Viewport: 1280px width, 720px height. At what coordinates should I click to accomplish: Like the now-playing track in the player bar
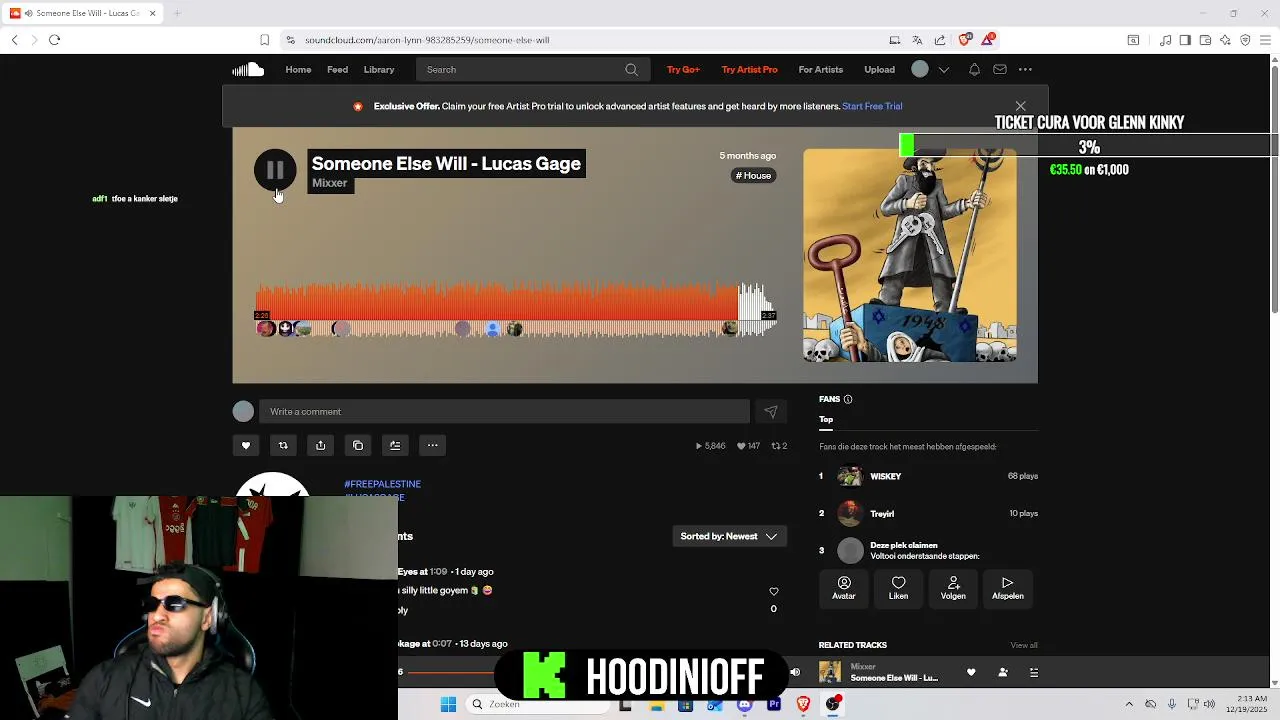click(x=970, y=672)
